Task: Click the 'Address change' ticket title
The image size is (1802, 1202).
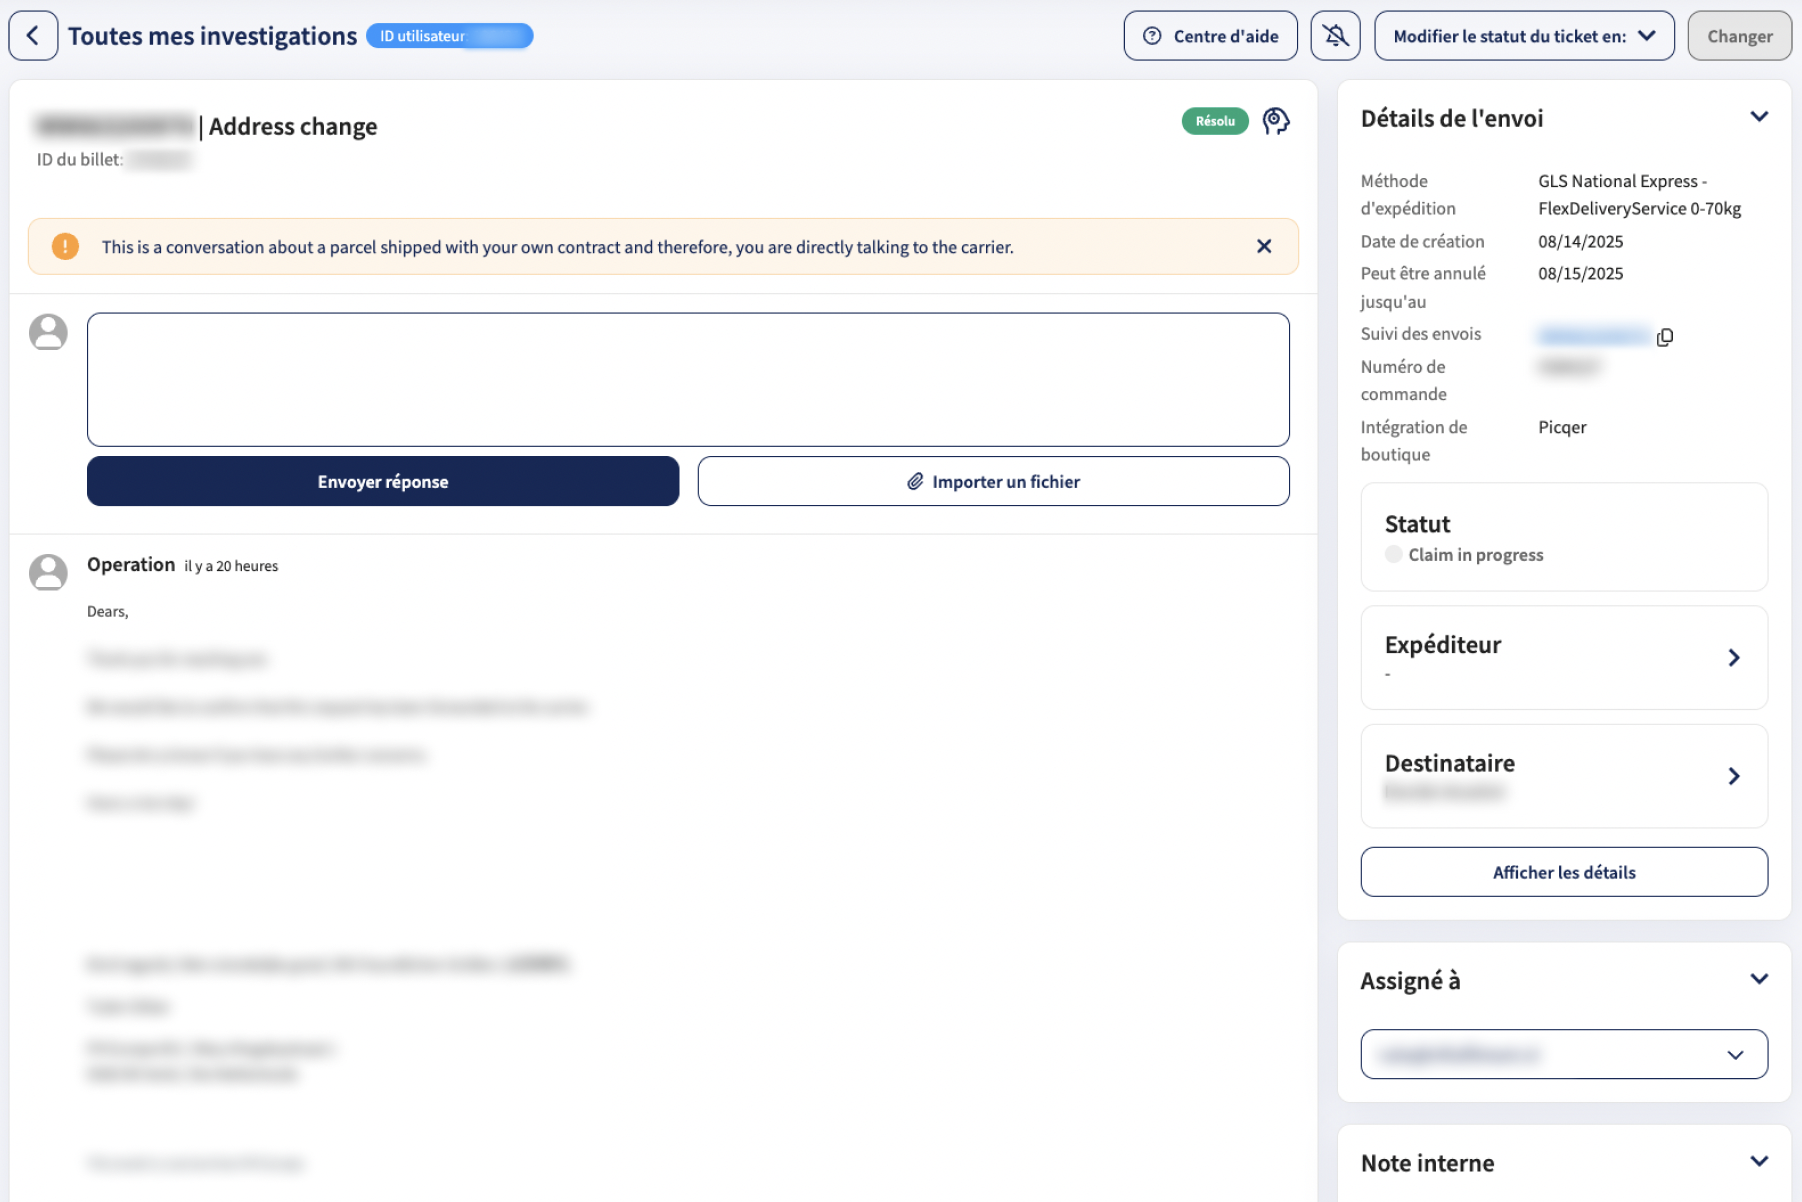Action: [293, 127]
